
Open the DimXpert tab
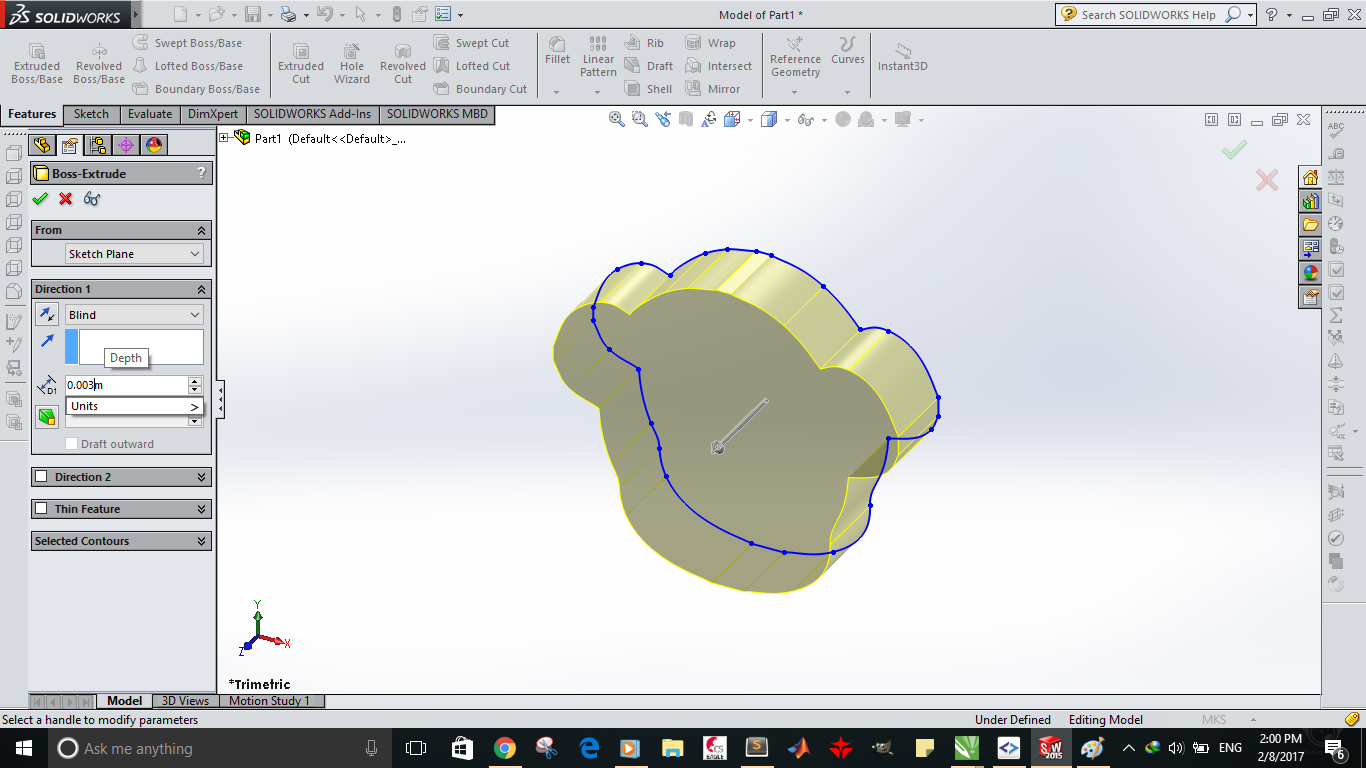(213, 114)
